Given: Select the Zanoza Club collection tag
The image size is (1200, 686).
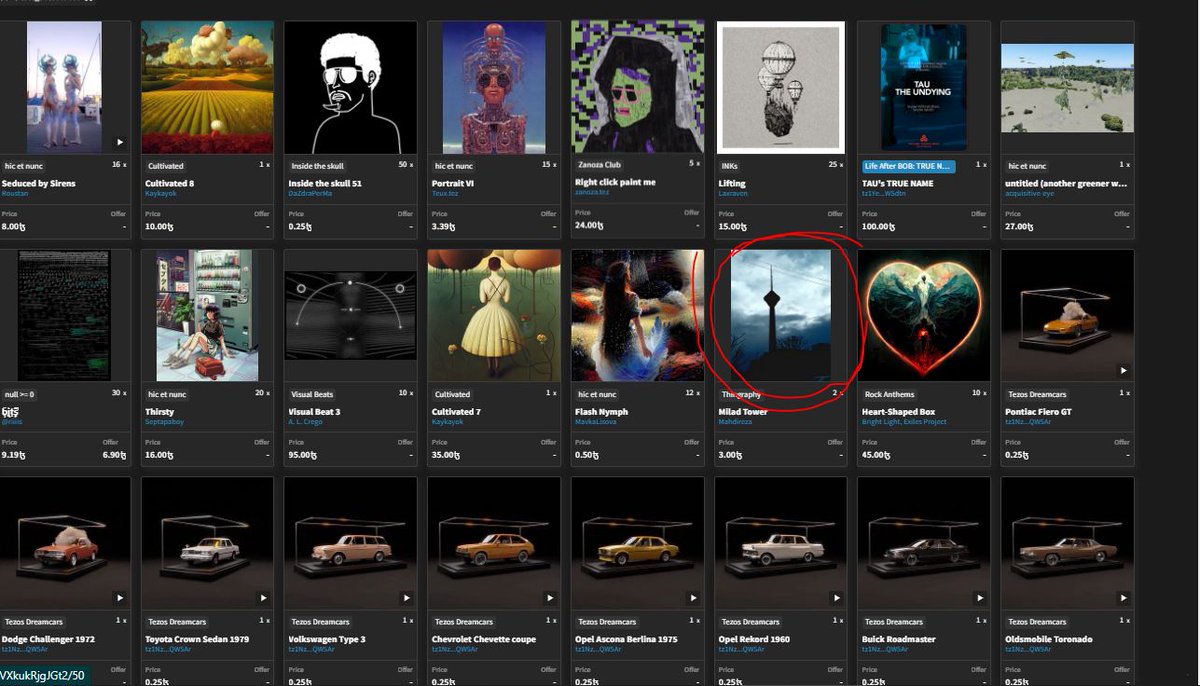Looking at the screenshot, I should 599,166.
